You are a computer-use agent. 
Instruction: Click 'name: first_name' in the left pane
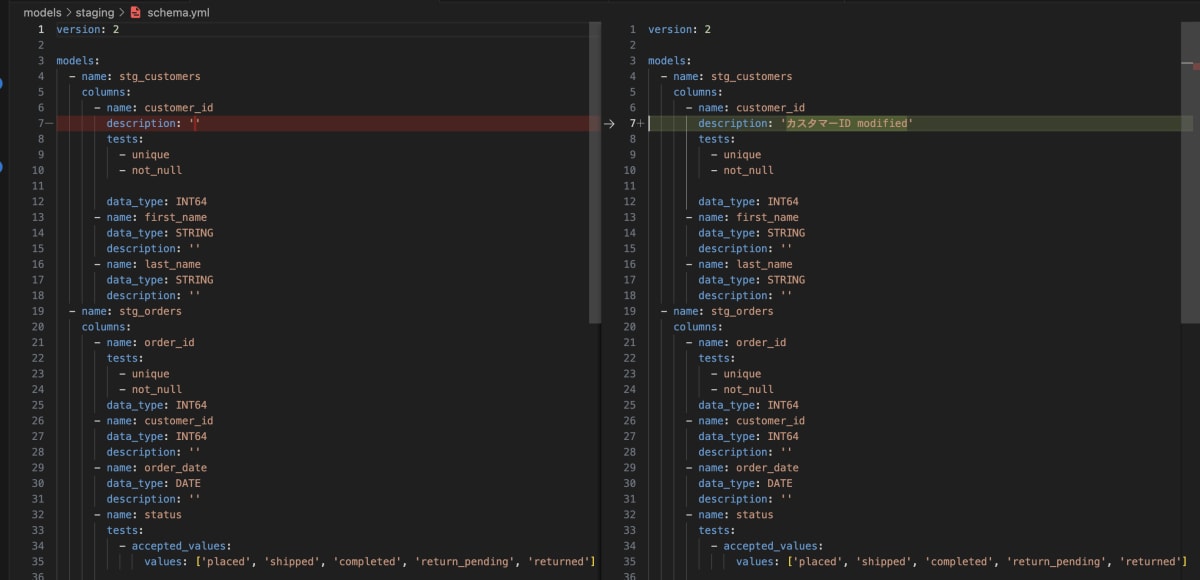pyautogui.click(x=157, y=218)
